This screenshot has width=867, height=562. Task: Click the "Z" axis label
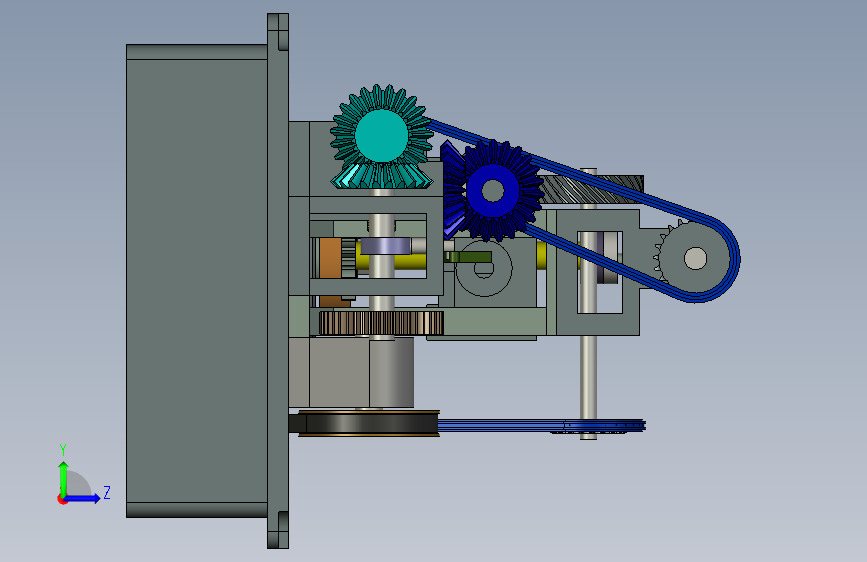(x=107, y=492)
